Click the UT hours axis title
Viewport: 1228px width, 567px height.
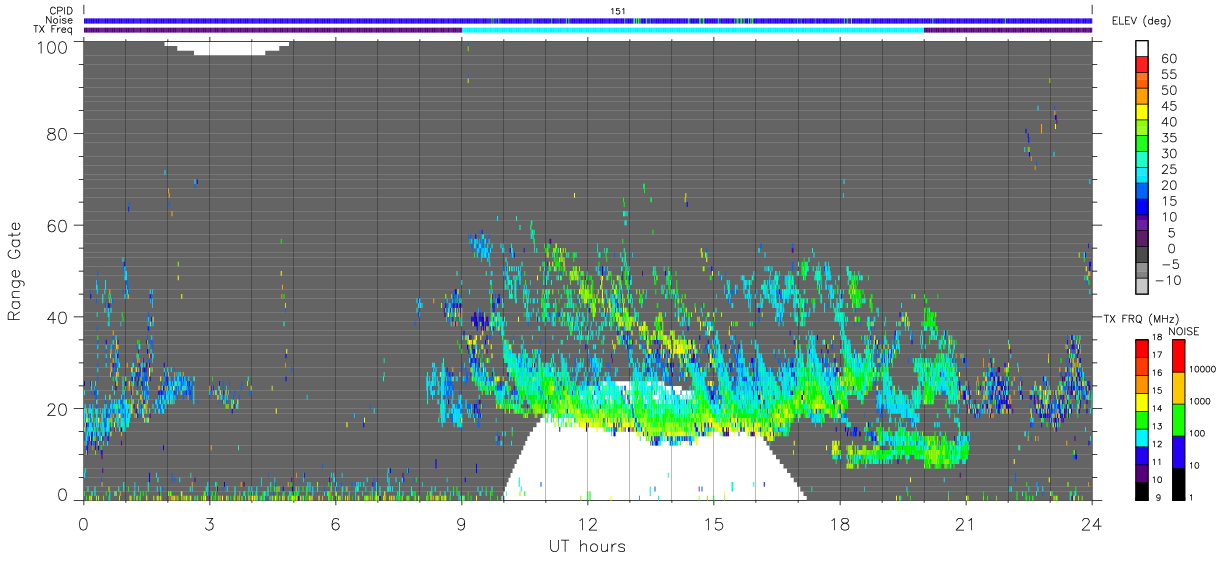tap(586, 546)
